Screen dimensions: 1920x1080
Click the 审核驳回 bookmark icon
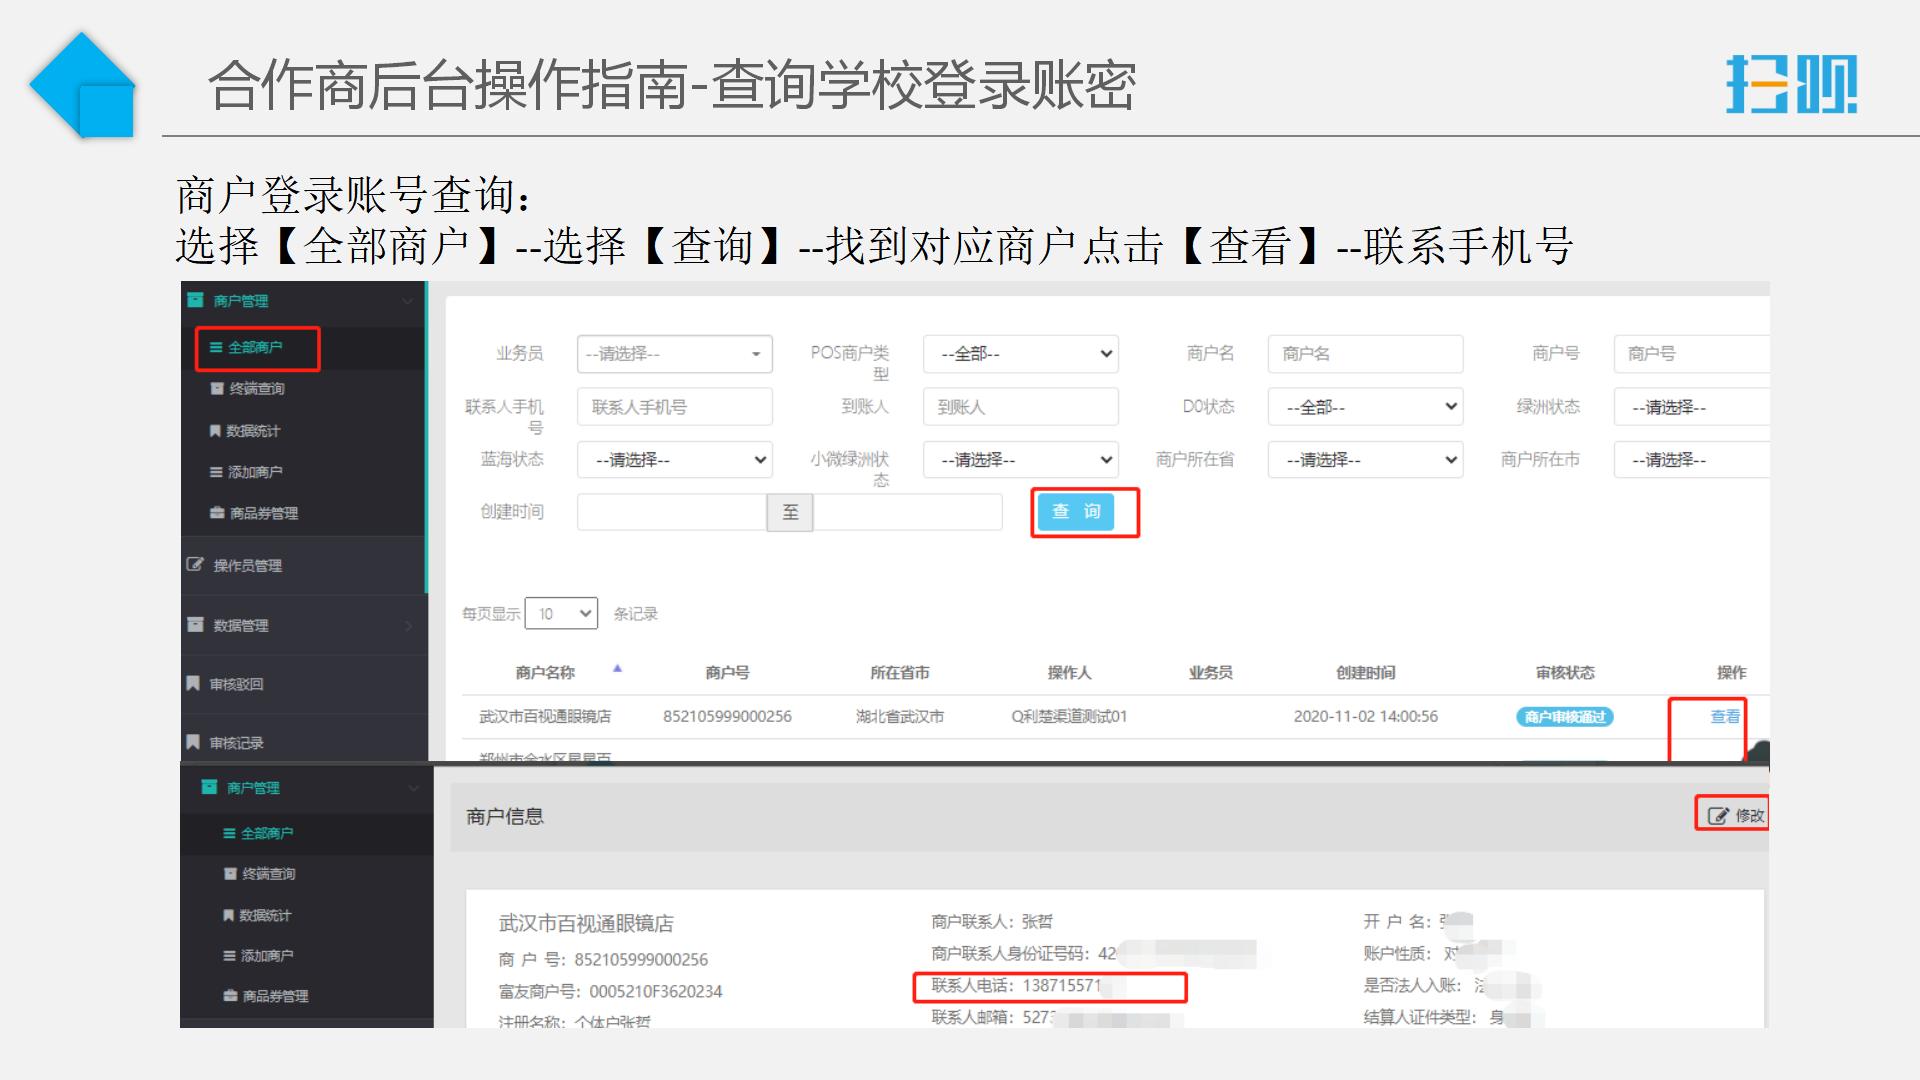click(193, 684)
